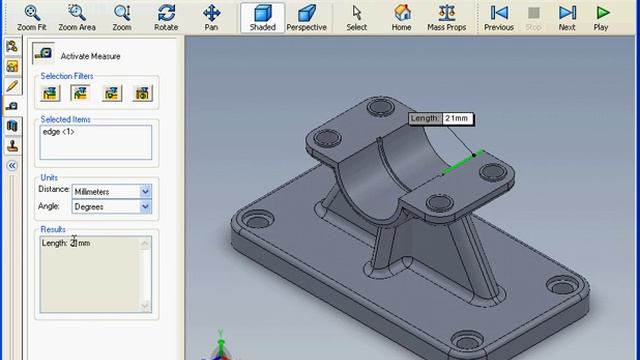
Task: Open Mass Props
Action: (x=447, y=18)
